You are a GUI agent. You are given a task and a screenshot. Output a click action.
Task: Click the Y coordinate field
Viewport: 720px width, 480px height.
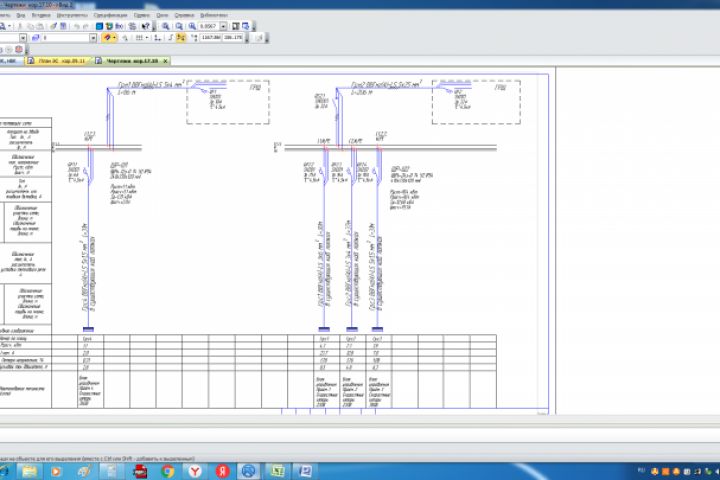tap(233, 38)
